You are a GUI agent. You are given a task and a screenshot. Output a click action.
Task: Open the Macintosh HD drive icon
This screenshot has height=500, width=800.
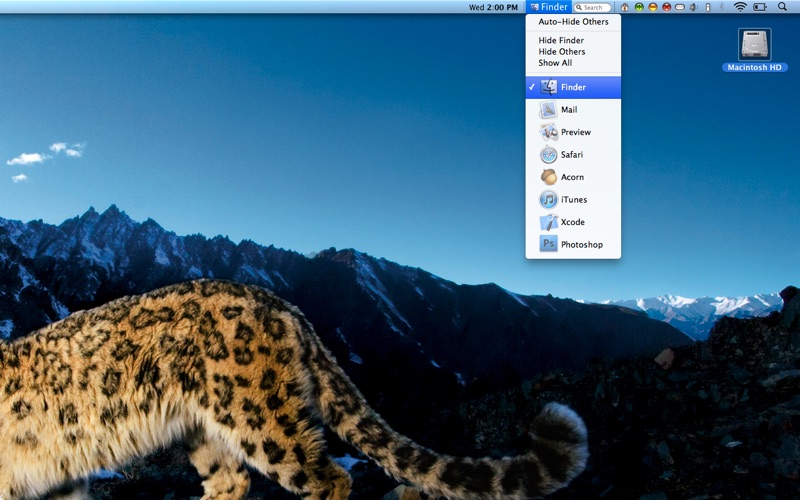pyautogui.click(x=754, y=45)
